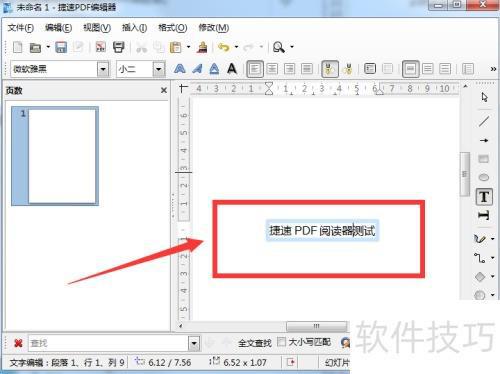Click the 全文查找 button
Viewport: 500px width, 374px height.
click(255, 343)
